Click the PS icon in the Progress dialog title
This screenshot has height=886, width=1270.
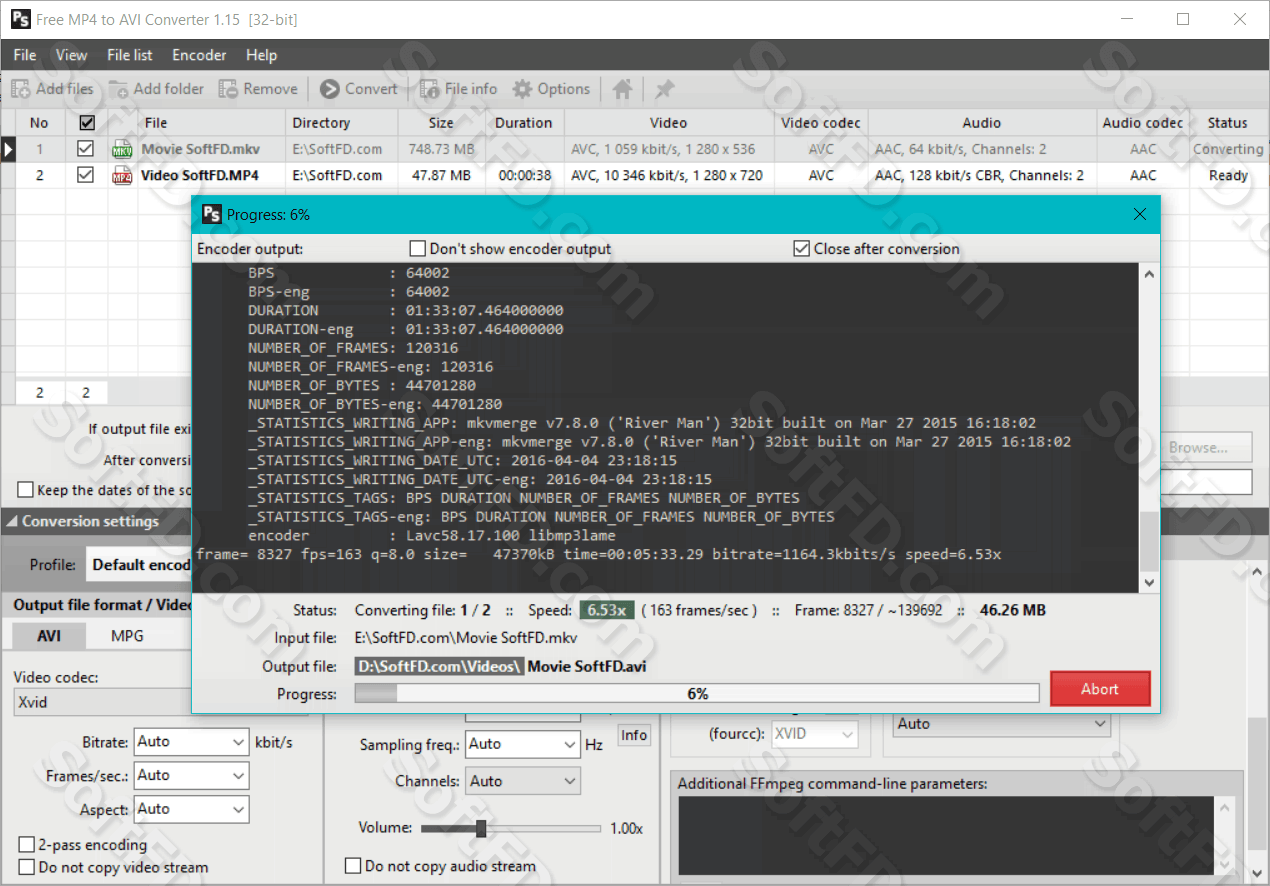[x=211, y=214]
